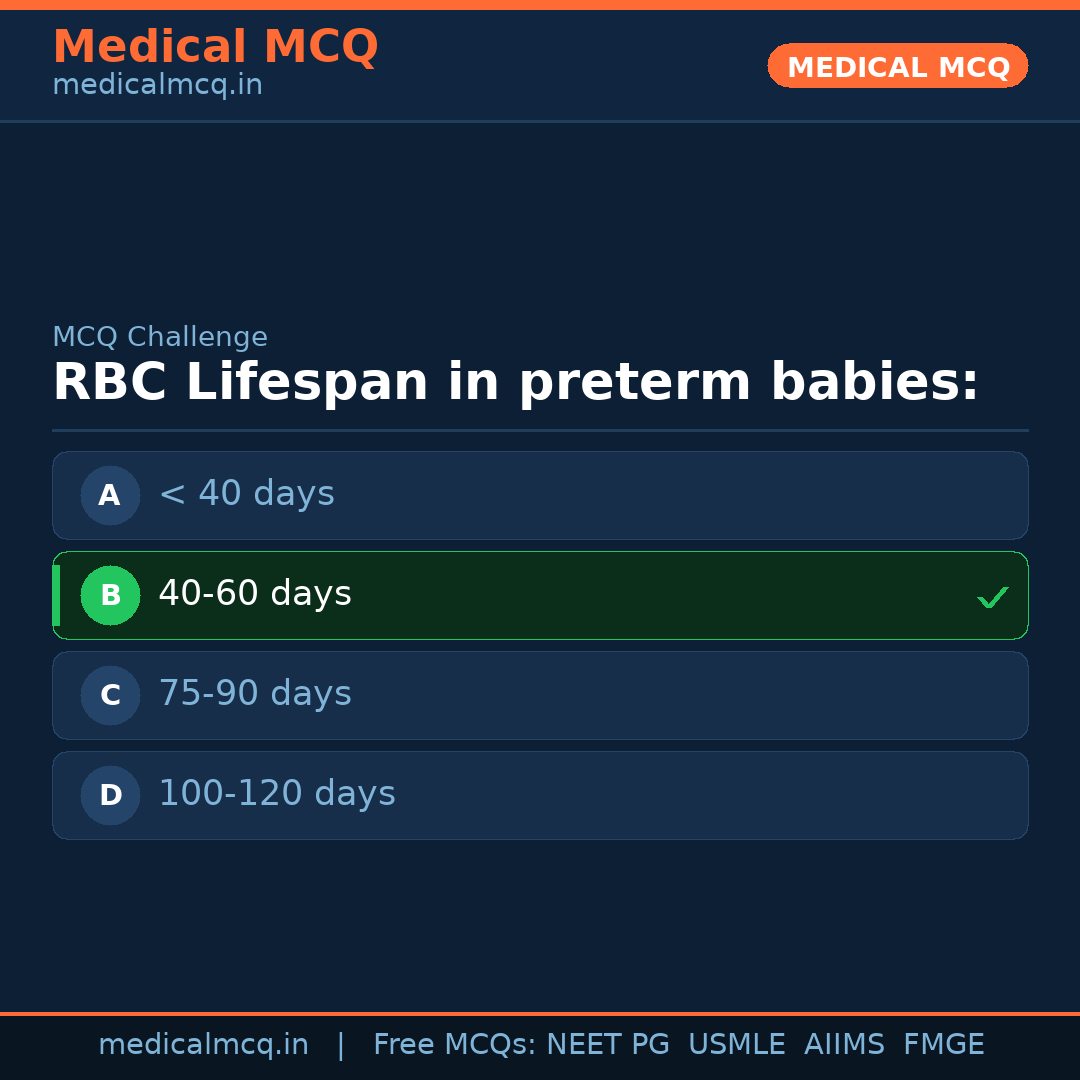Click the "RBC Lifespan in preterm babies:" heading

(515, 383)
